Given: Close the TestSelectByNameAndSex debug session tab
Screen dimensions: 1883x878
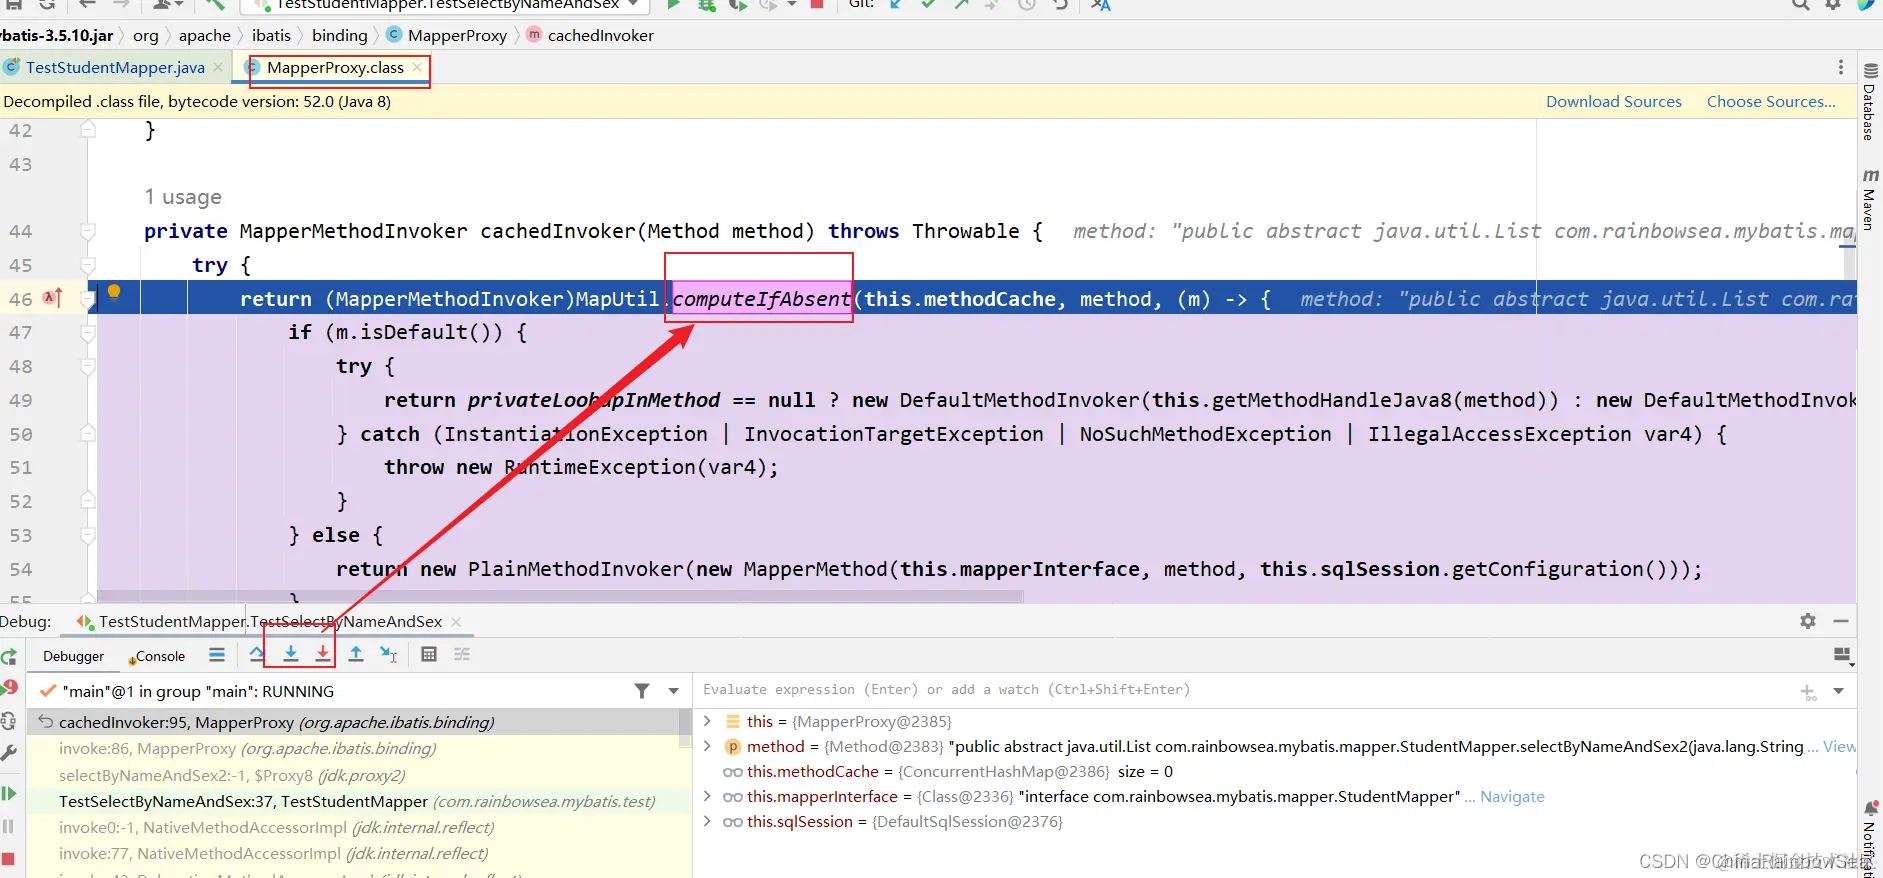Looking at the screenshot, I should click(456, 621).
